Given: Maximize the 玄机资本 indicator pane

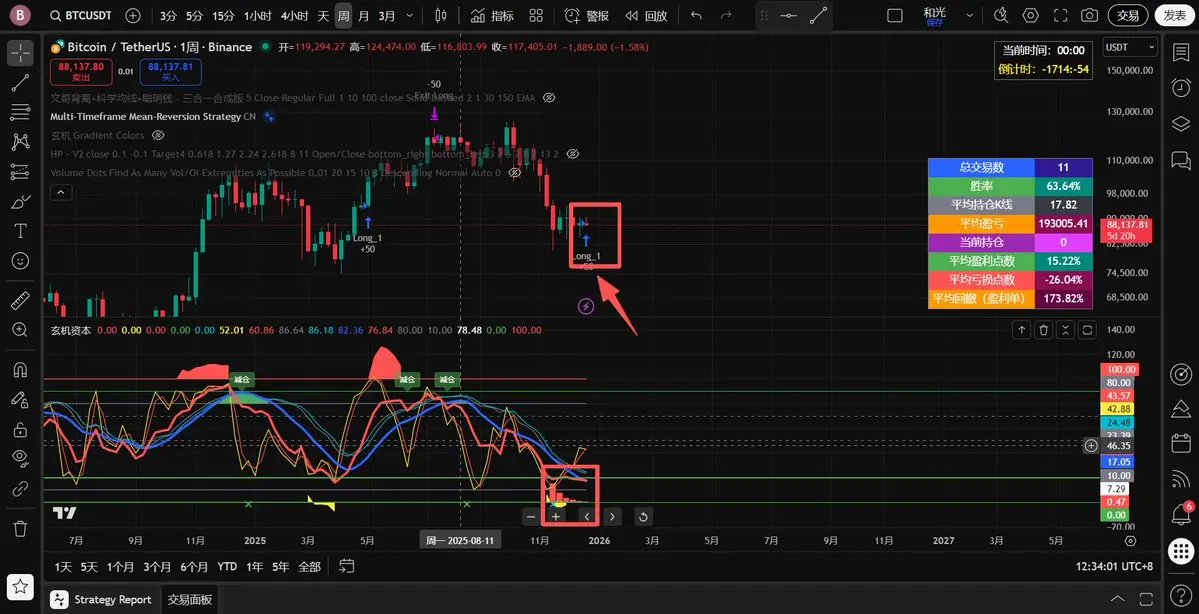Looking at the screenshot, I should coord(1087,330).
